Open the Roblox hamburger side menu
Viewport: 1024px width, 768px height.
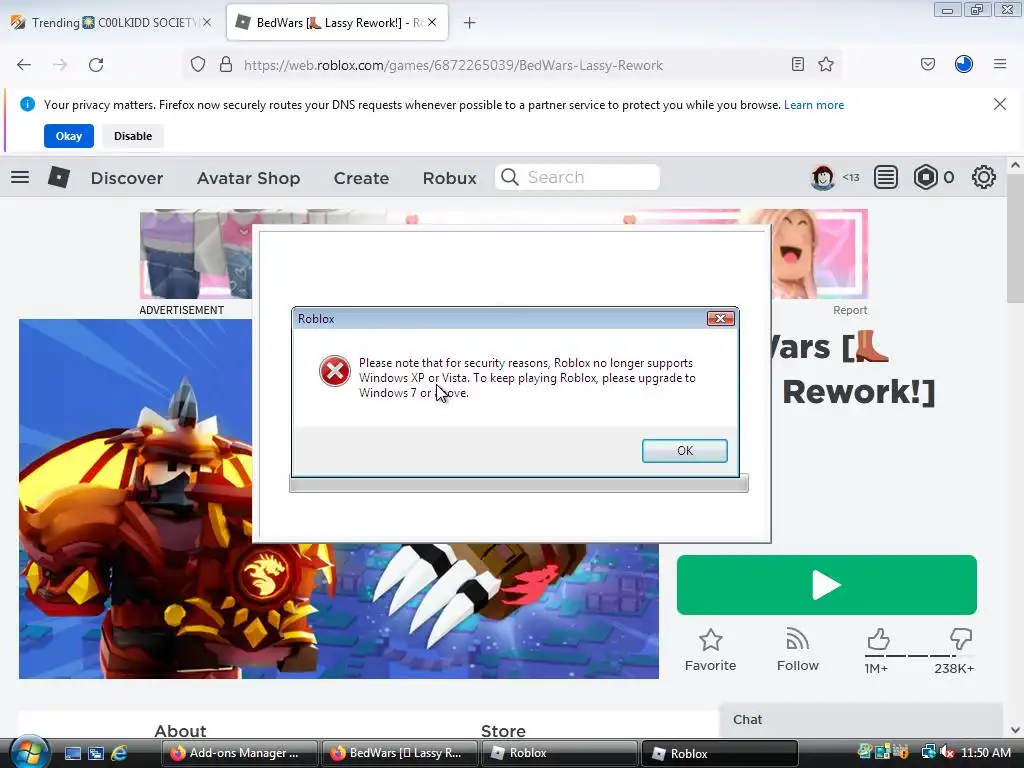point(20,177)
